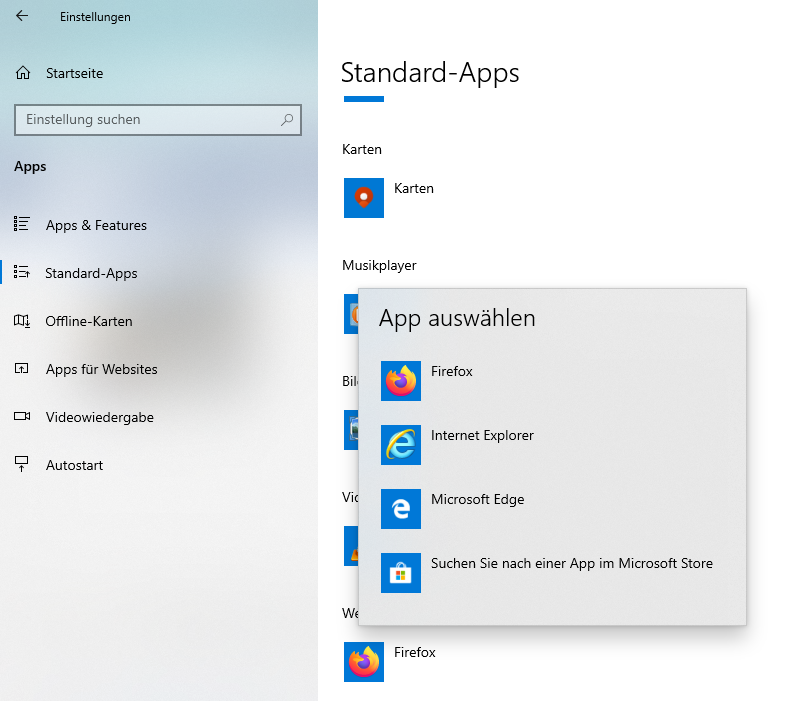
Task: Click the App auswählen heading
Action: pos(457,318)
